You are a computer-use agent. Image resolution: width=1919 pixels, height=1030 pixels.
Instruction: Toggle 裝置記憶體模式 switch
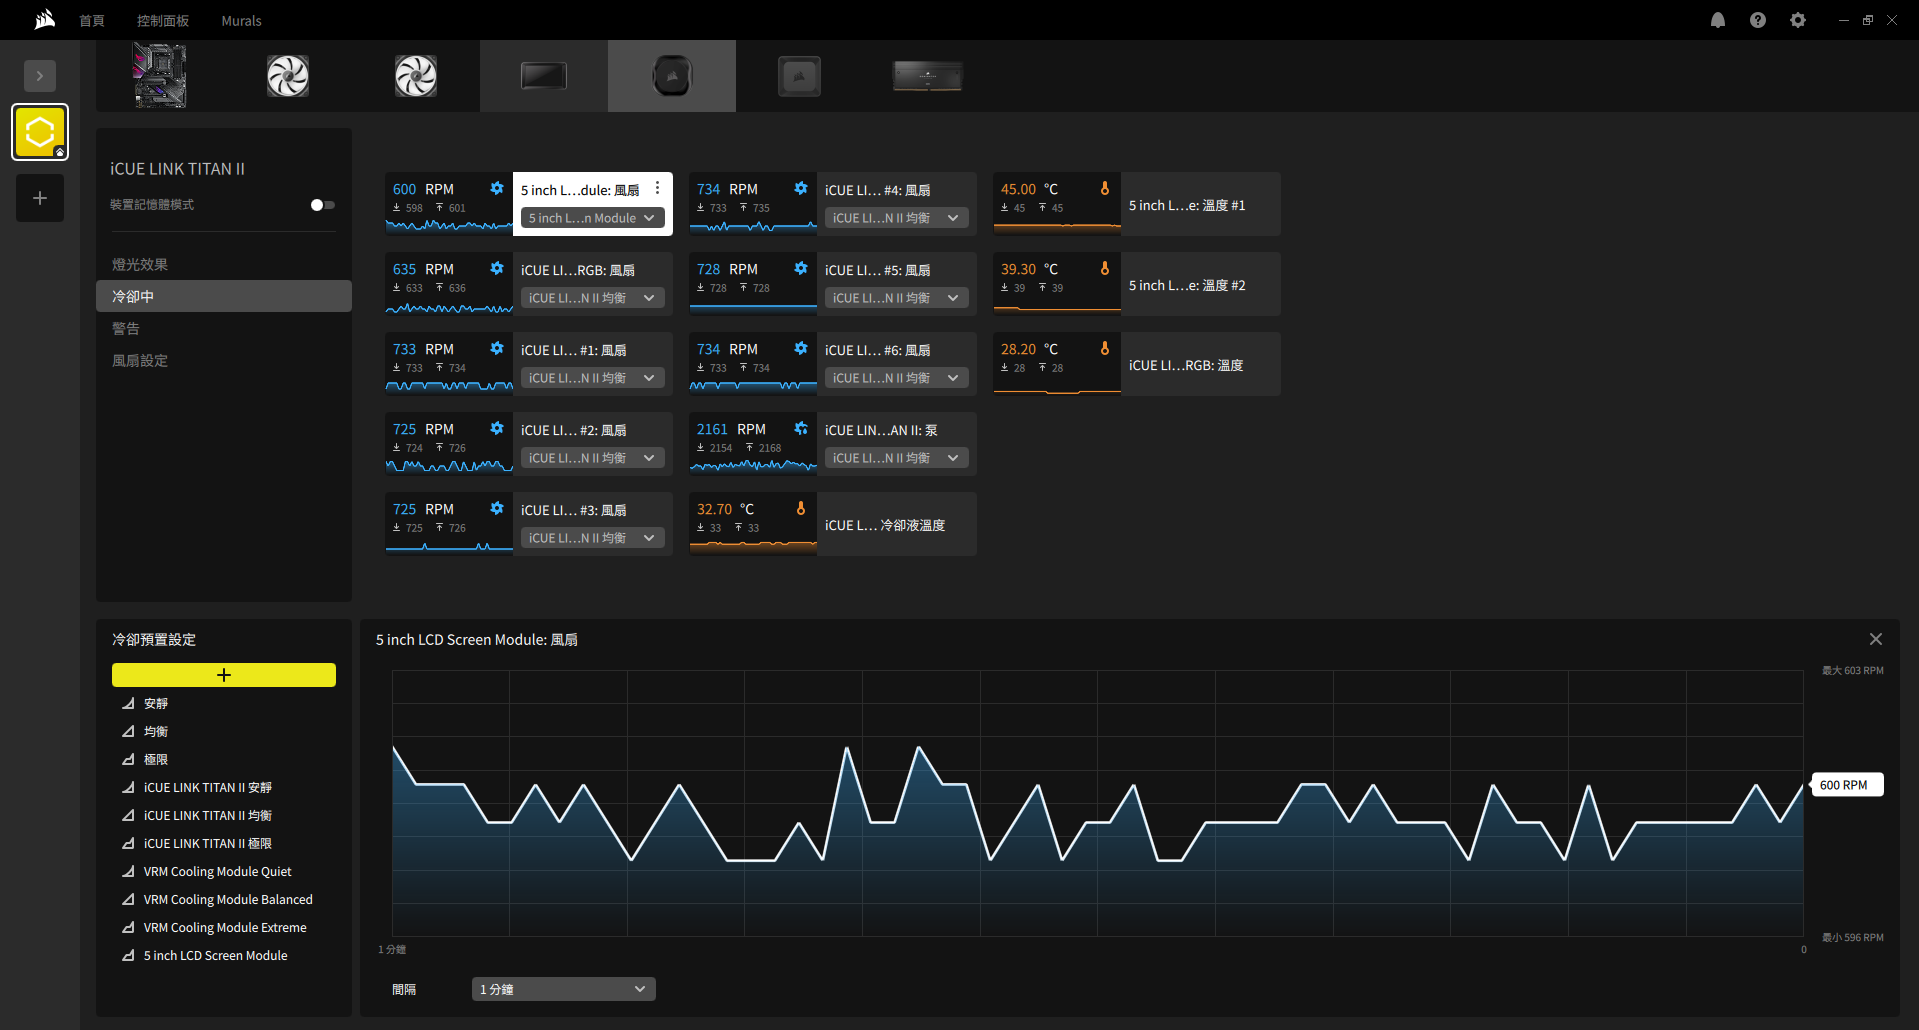tap(323, 205)
